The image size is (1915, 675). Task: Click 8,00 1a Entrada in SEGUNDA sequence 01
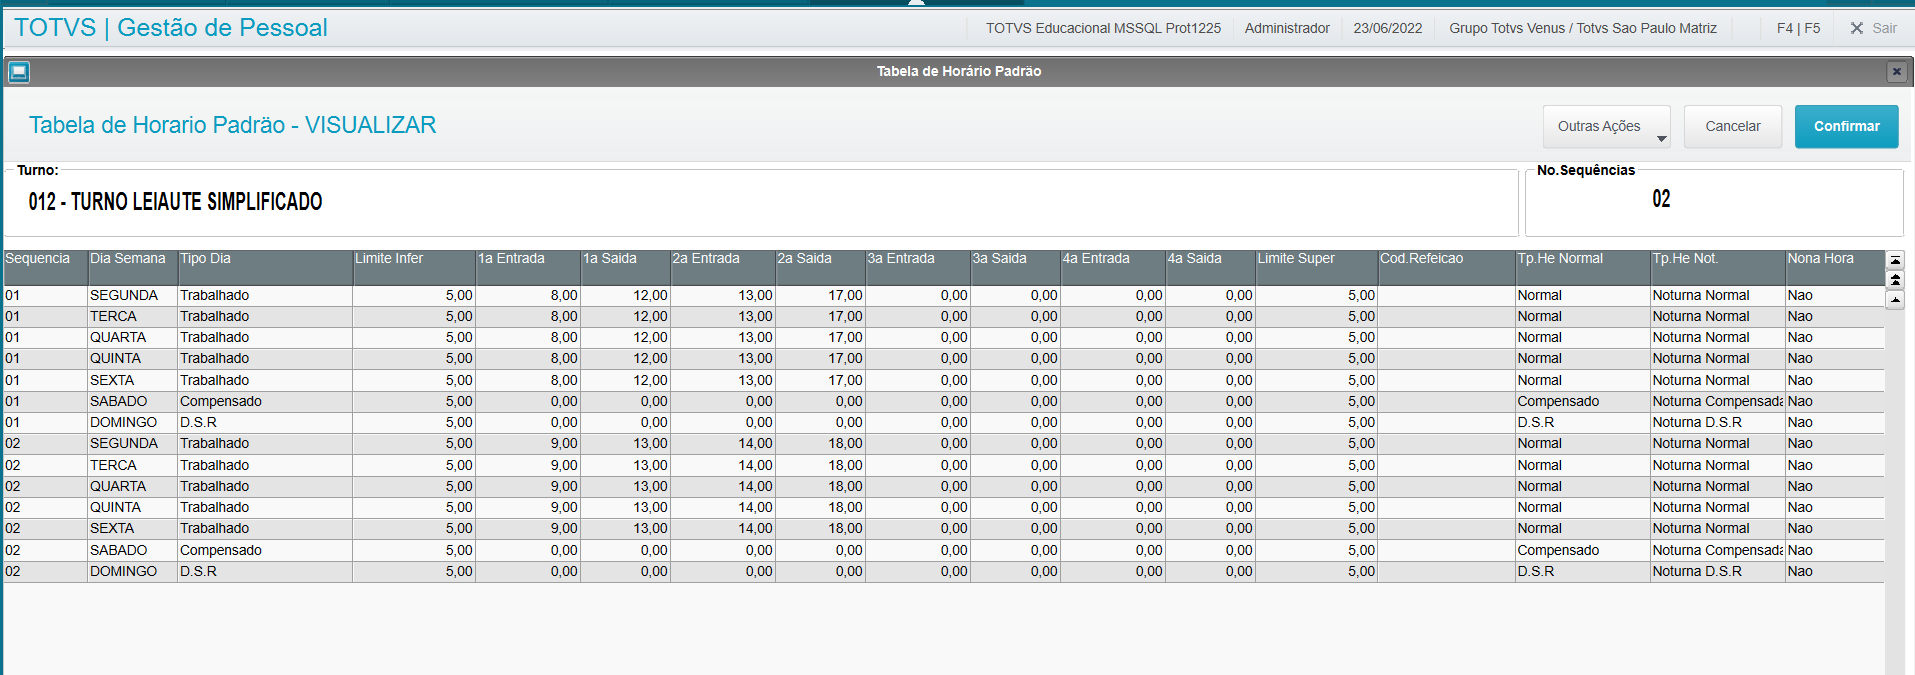528,295
